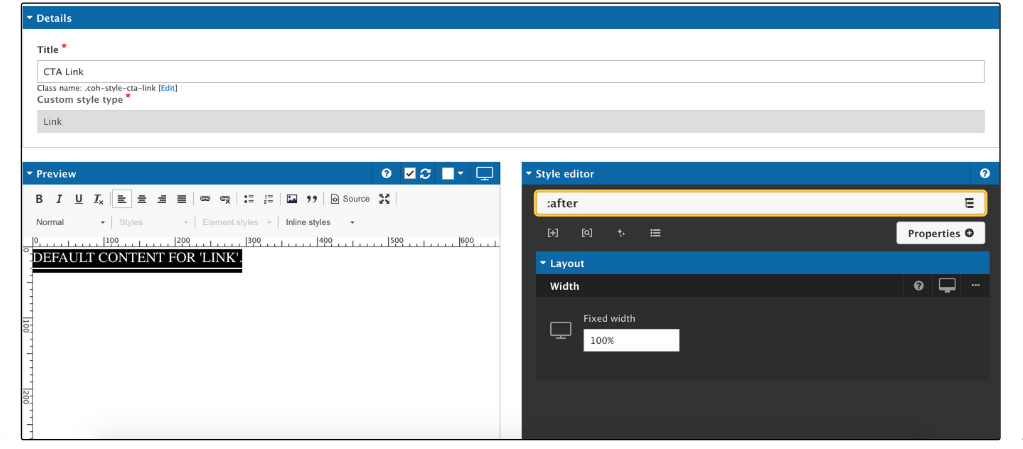Click the add child selector bracket-plus icon
1023x449 pixels.
[x=553, y=233]
